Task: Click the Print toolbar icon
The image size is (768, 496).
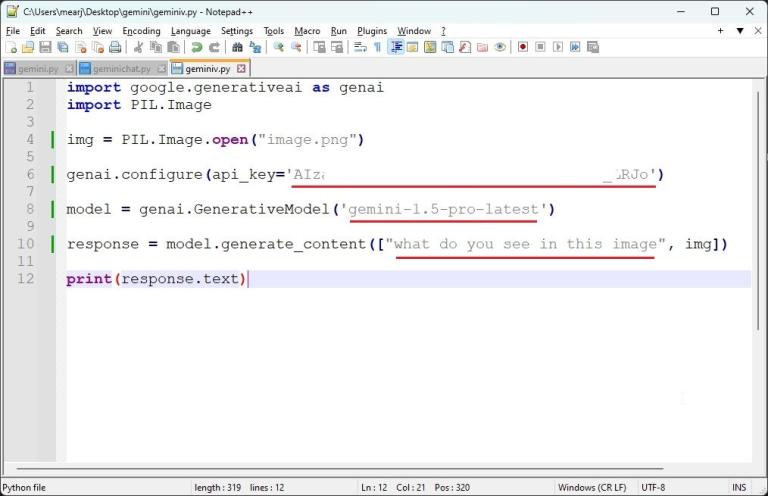Action: [x=115, y=47]
